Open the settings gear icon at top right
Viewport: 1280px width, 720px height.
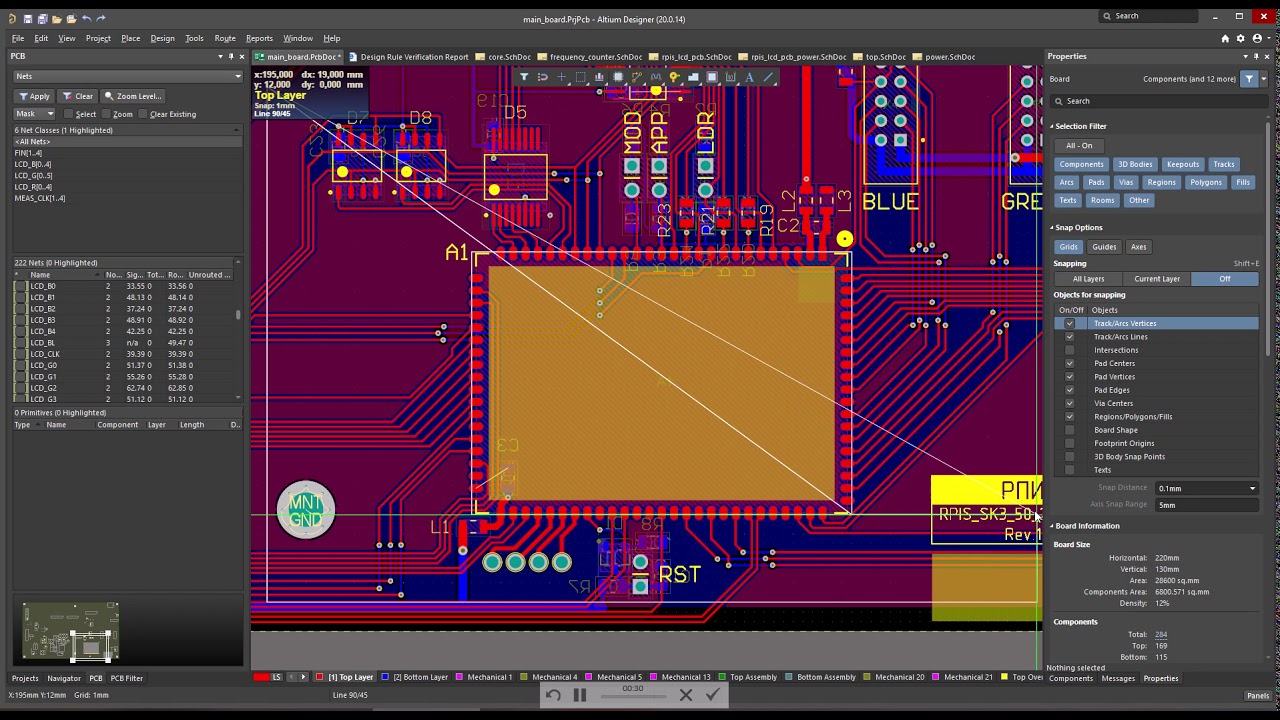1241,38
